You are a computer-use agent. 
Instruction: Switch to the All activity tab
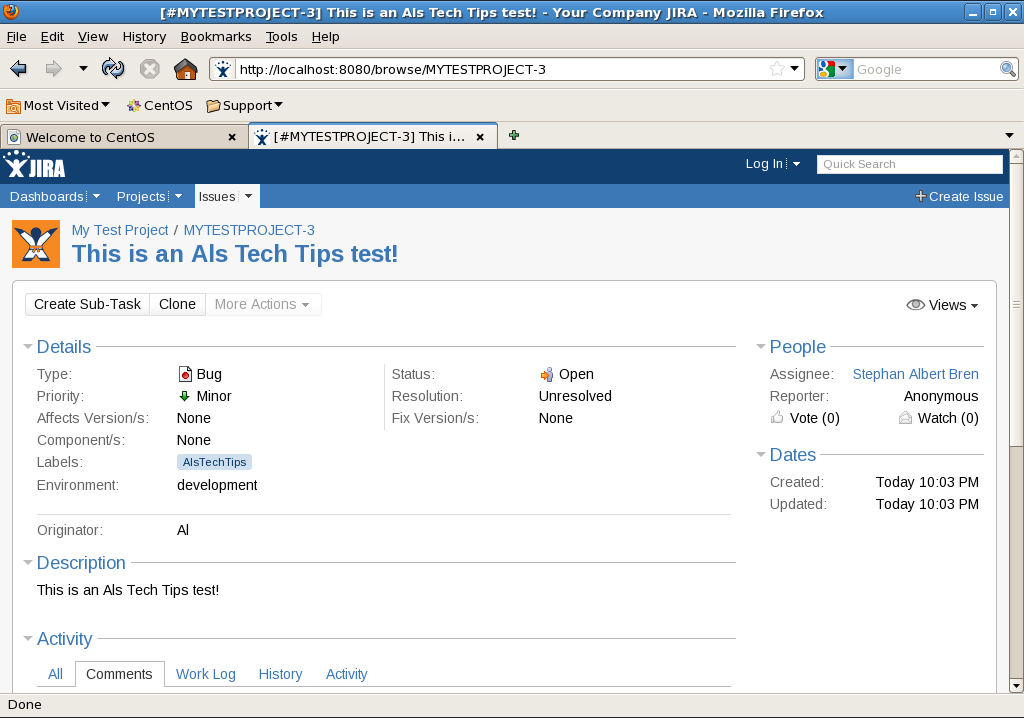coord(56,674)
